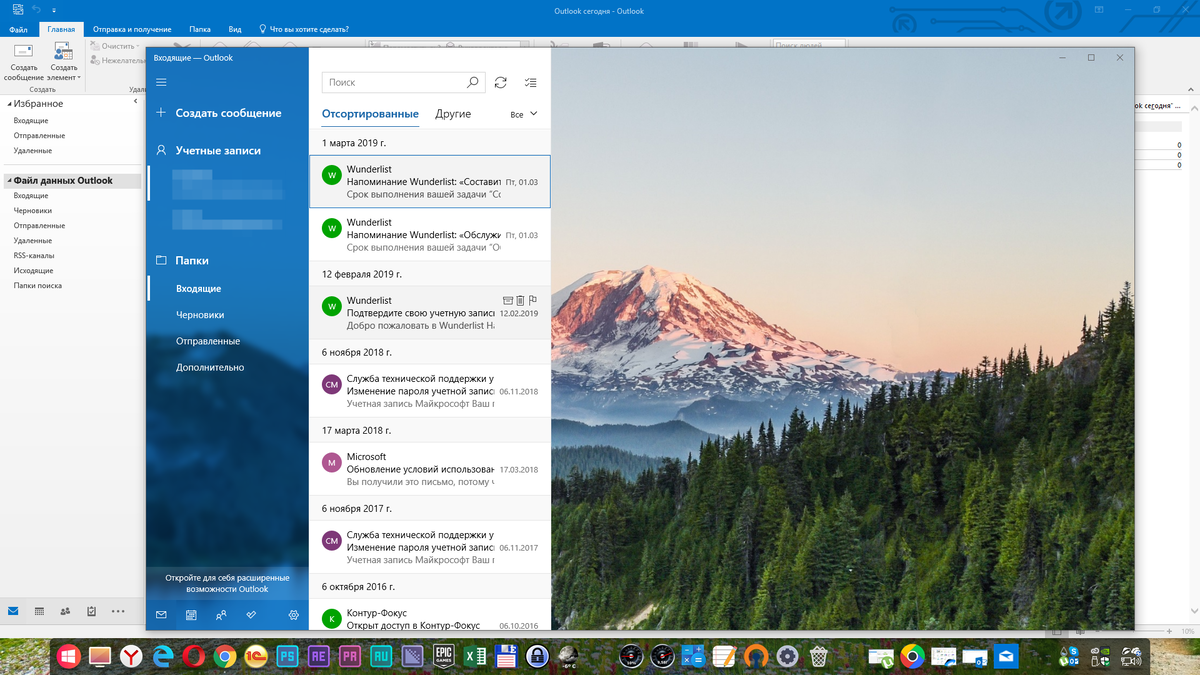Open Outlook desktop calendar navigation icon
This screenshot has width=1200, height=675.
tap(39, 610)
